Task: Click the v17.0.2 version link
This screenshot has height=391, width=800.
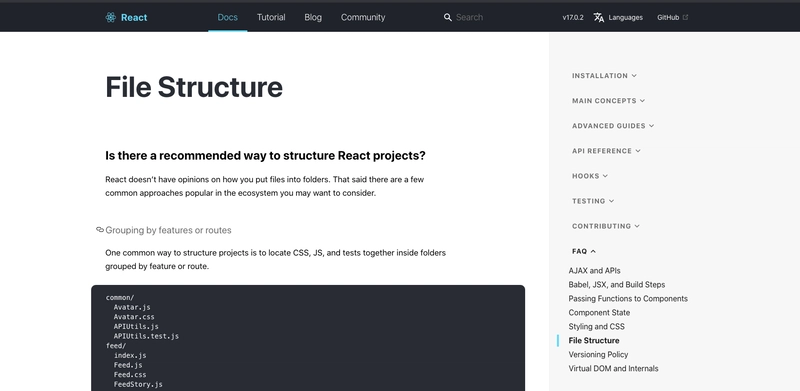Action: click(573, 17)
